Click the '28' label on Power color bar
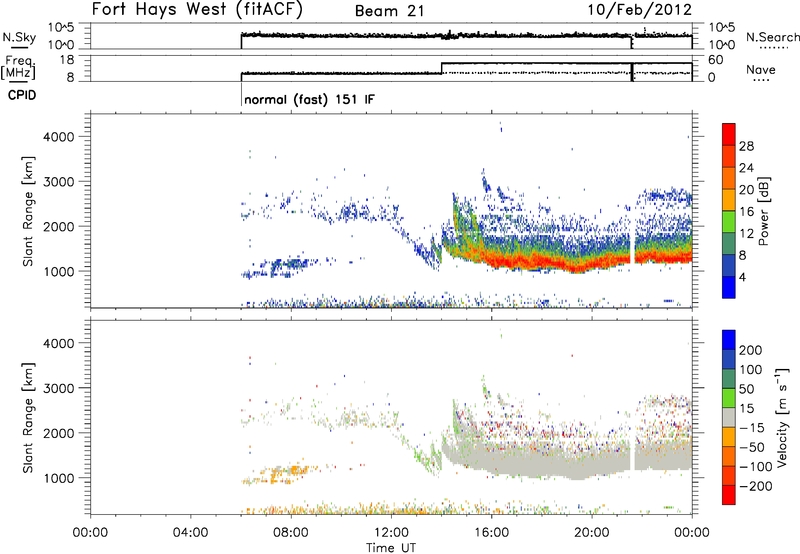800x554 pixels. point(746,146)
